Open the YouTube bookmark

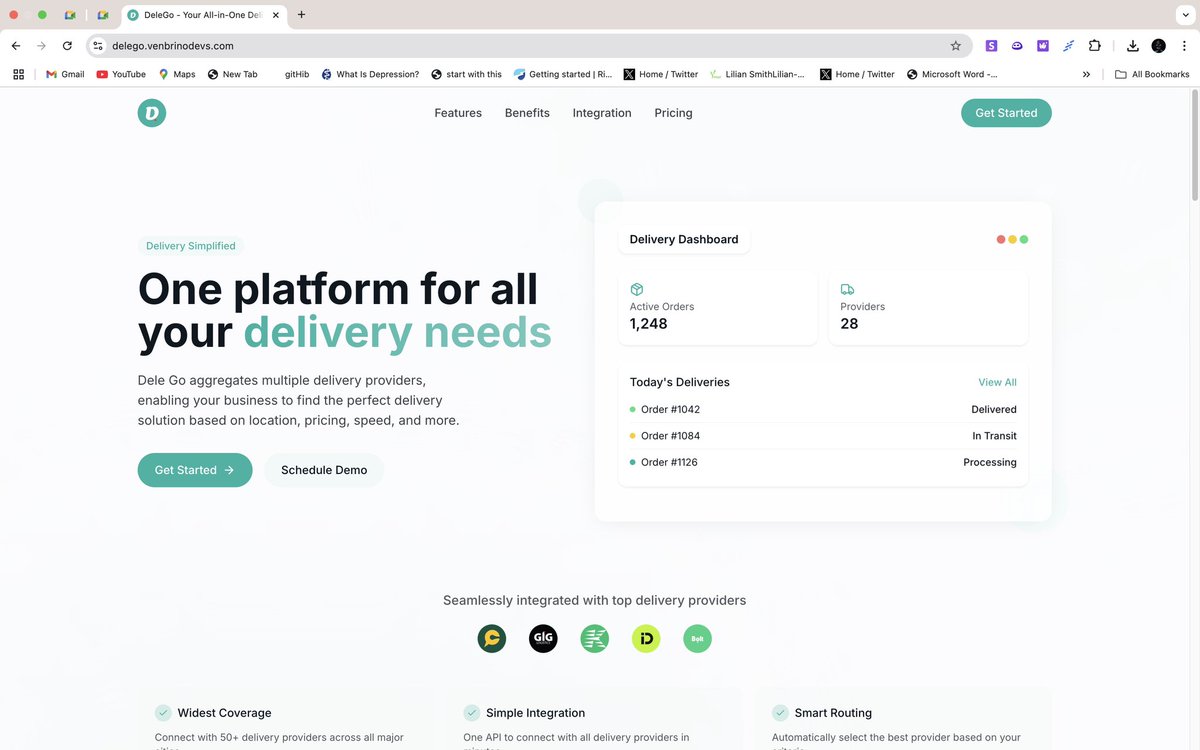pyautogui.click(x=121, y=74)
